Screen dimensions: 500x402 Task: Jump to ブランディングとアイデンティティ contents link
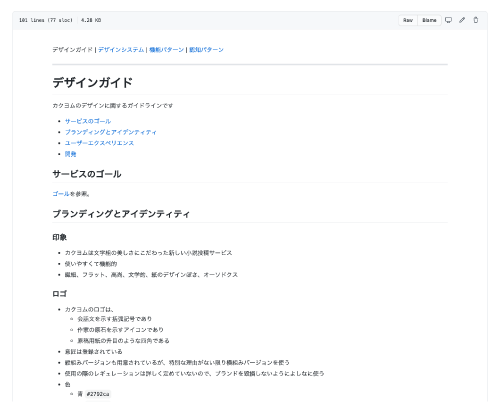point(111,132)
